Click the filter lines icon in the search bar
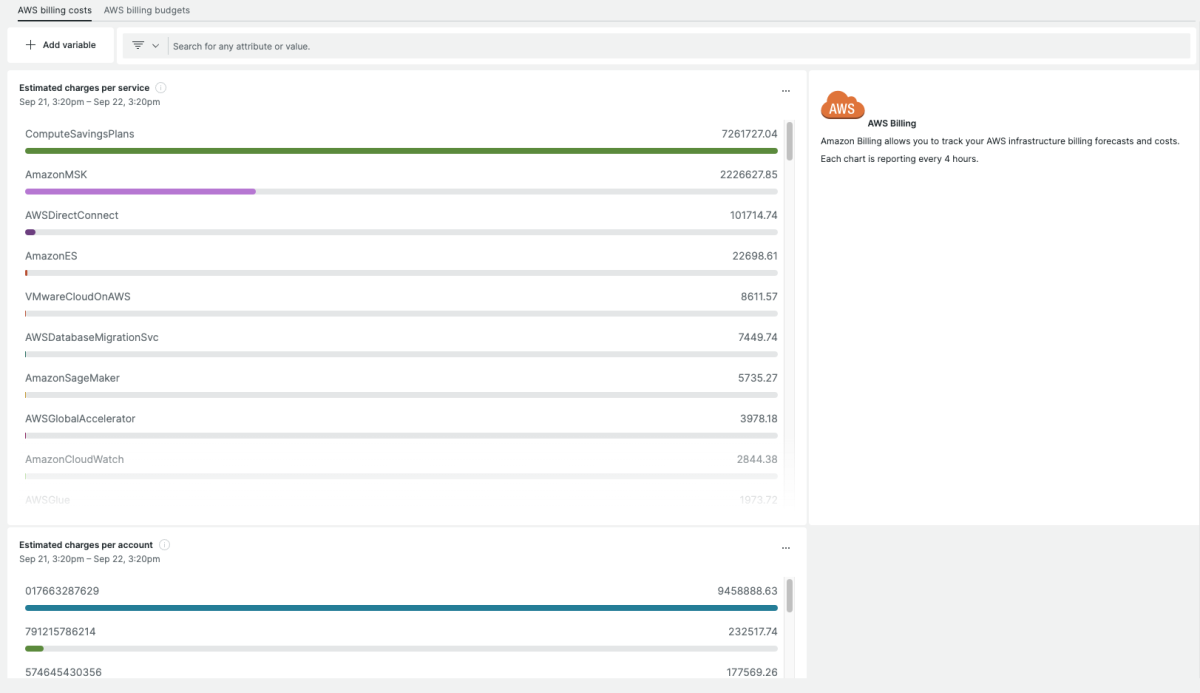The width and height of the screenshot is (1200, 693). point(138,45)
